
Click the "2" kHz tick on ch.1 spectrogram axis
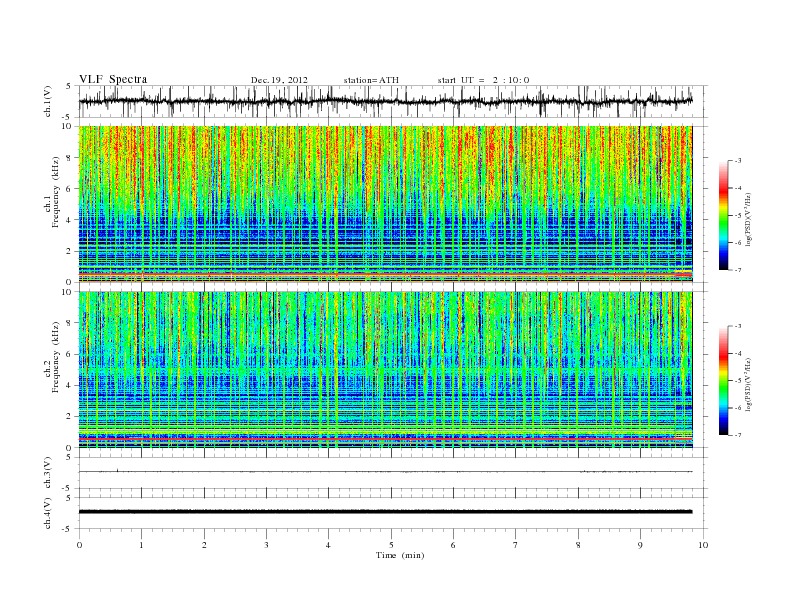[70, 251]
